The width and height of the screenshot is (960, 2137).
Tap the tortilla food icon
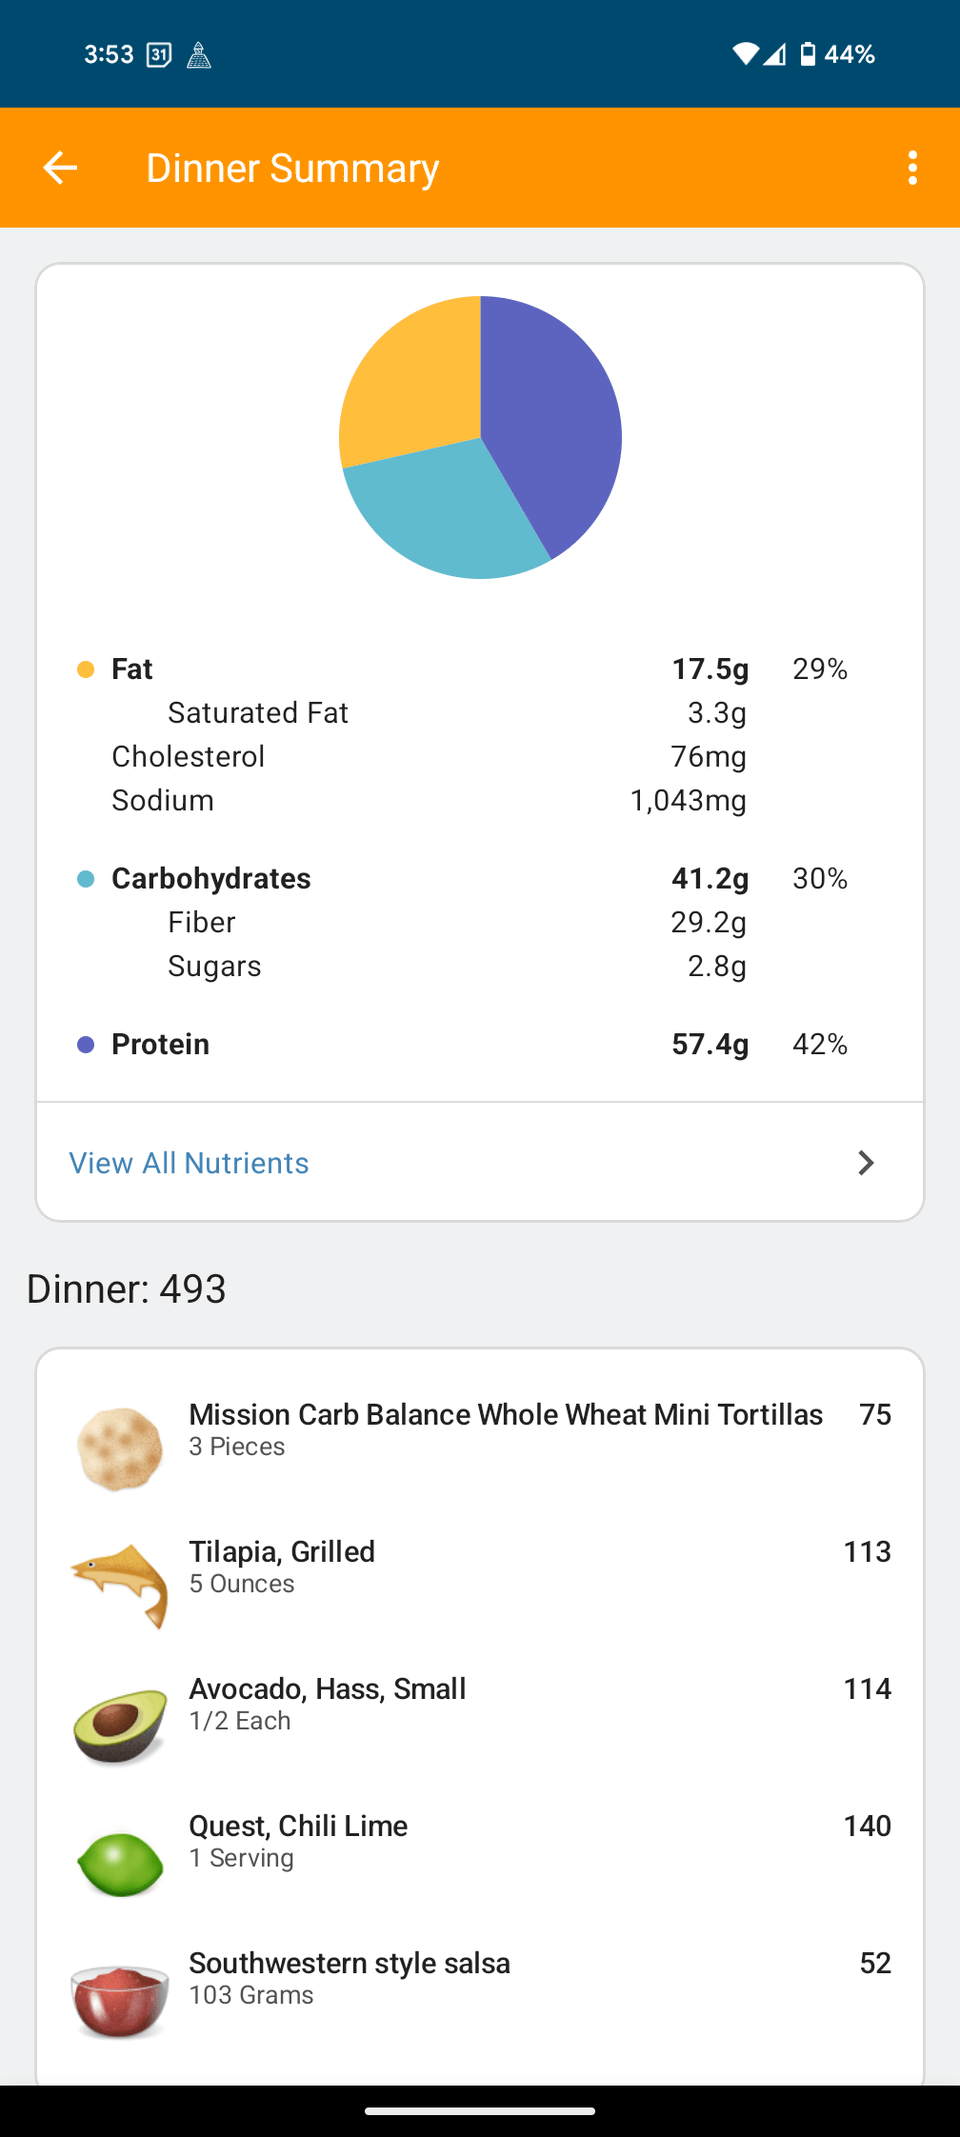pos(120,1449)
